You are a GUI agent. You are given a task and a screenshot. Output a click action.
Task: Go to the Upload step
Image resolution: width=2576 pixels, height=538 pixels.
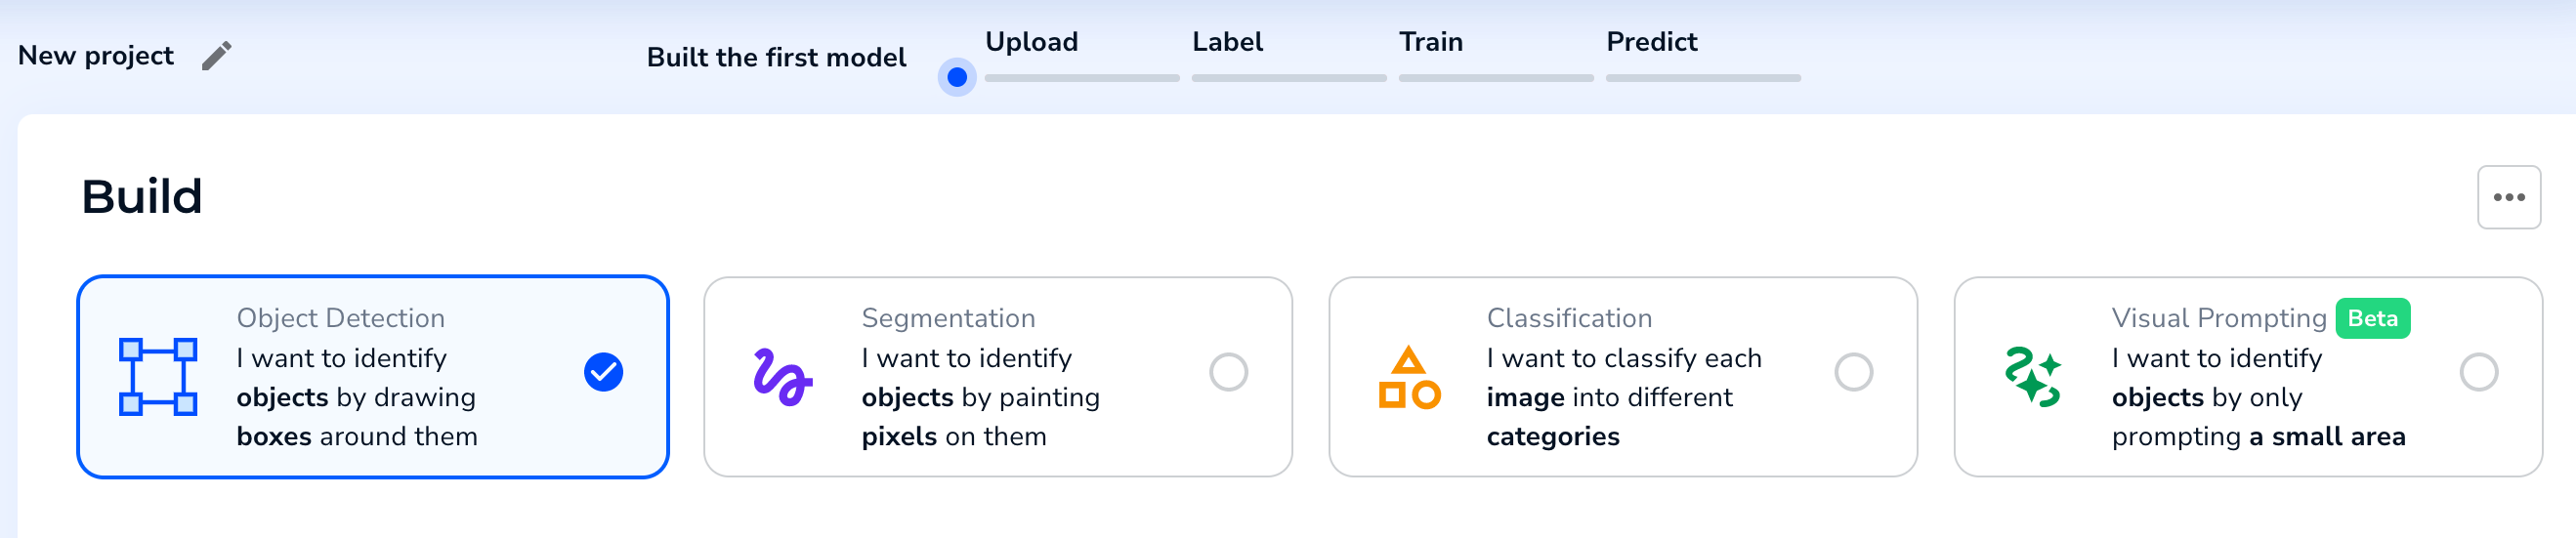coord(1031,42)
